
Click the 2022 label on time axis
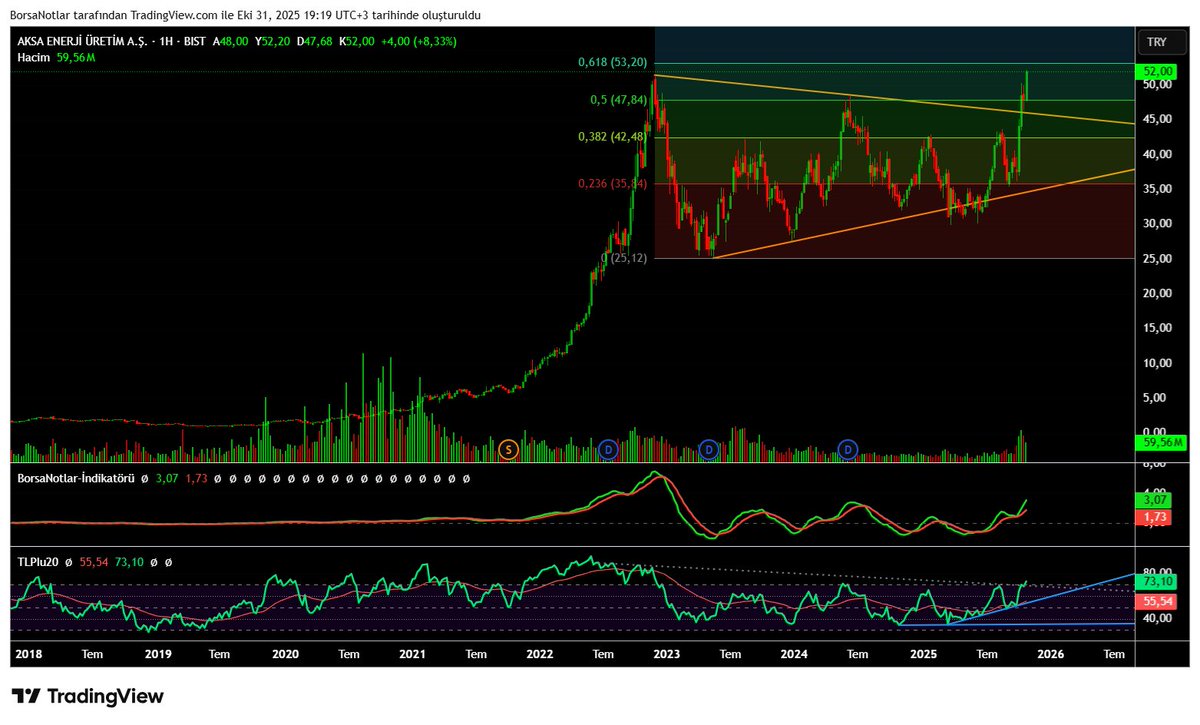point(540,654)
